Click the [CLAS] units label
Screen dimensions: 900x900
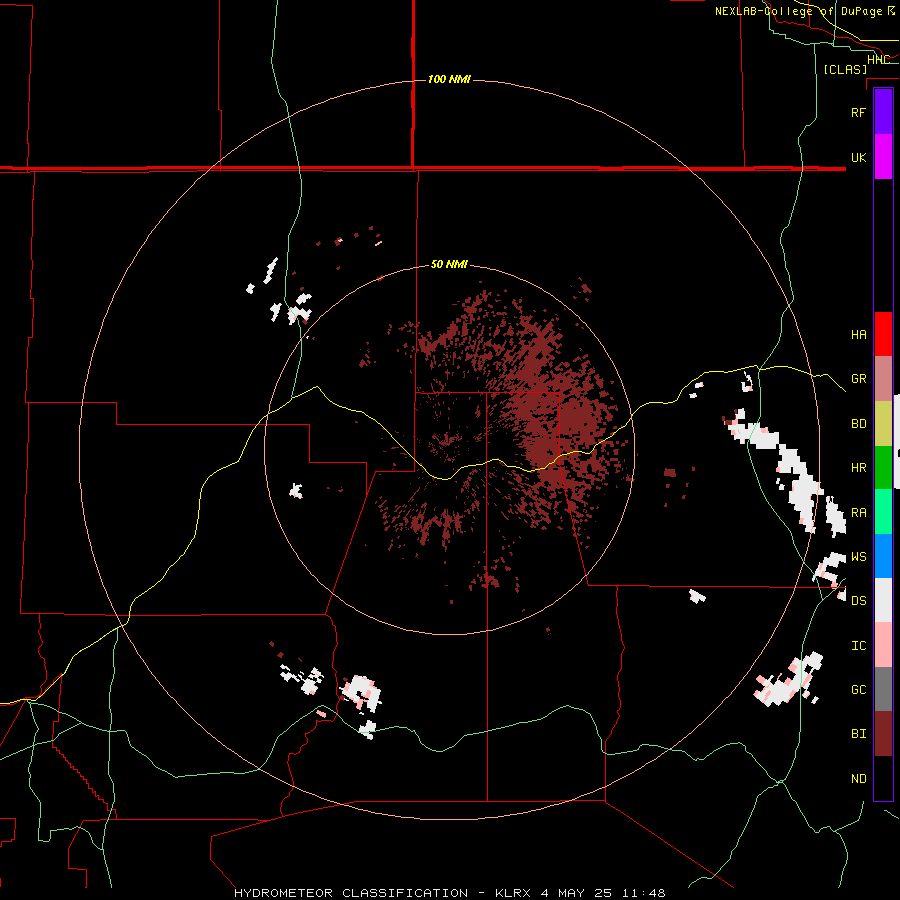[845, 69]
